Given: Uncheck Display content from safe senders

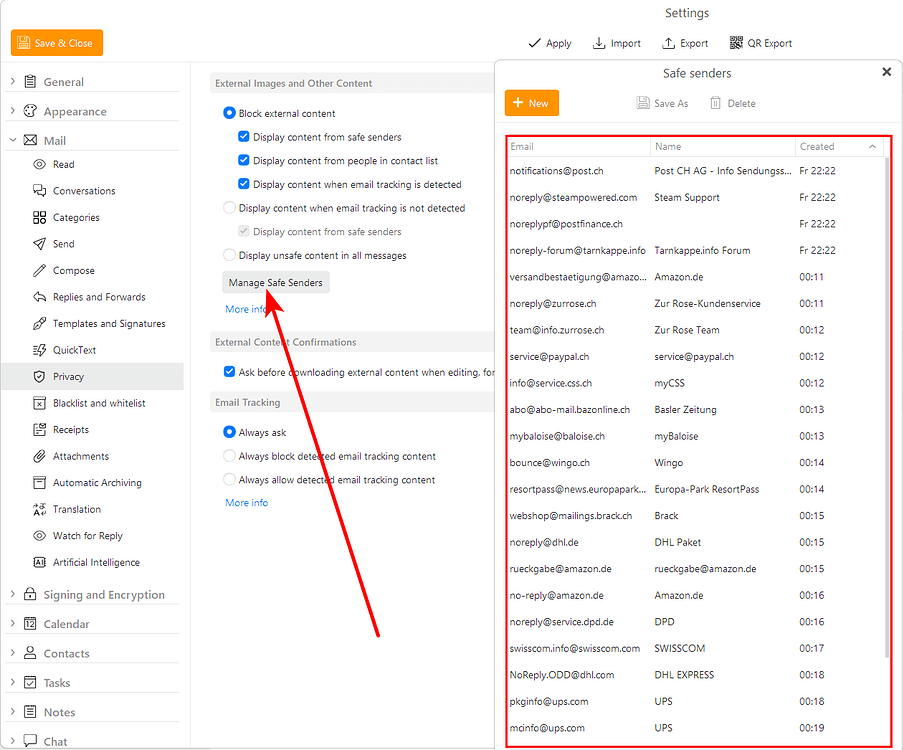Looking at the screenshot, I should tap(244, 137).
